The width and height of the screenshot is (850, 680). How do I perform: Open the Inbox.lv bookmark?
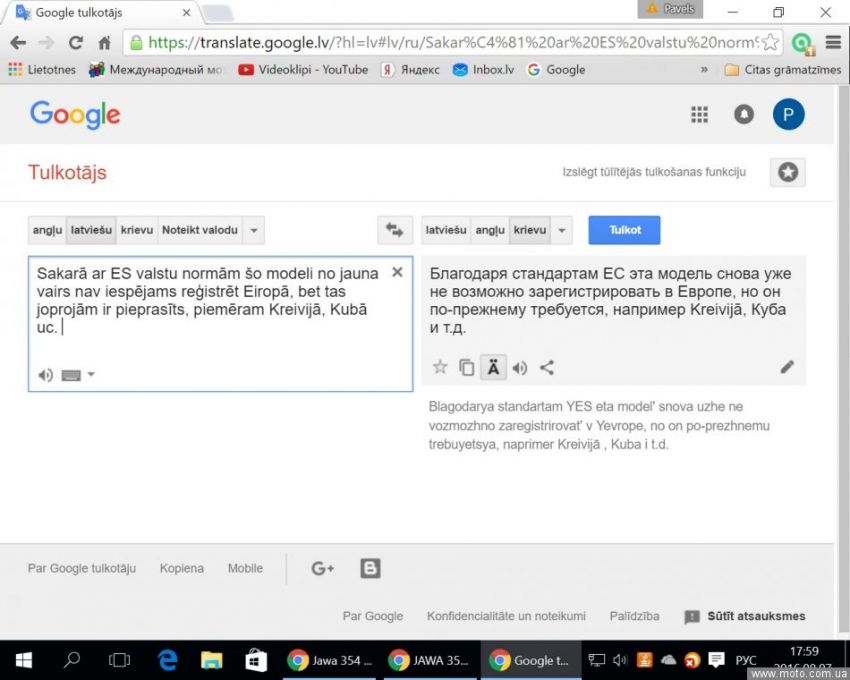pyautogui.click(x=484, y=69)
